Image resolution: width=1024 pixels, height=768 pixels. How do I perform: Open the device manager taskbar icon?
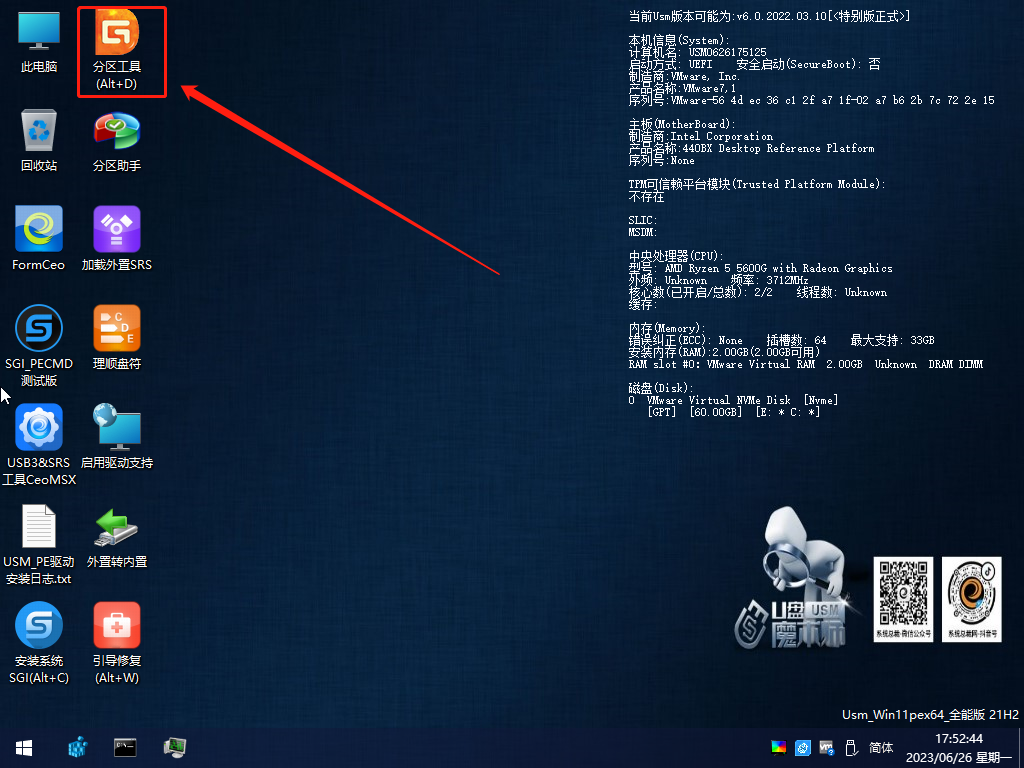pos(174,747)
